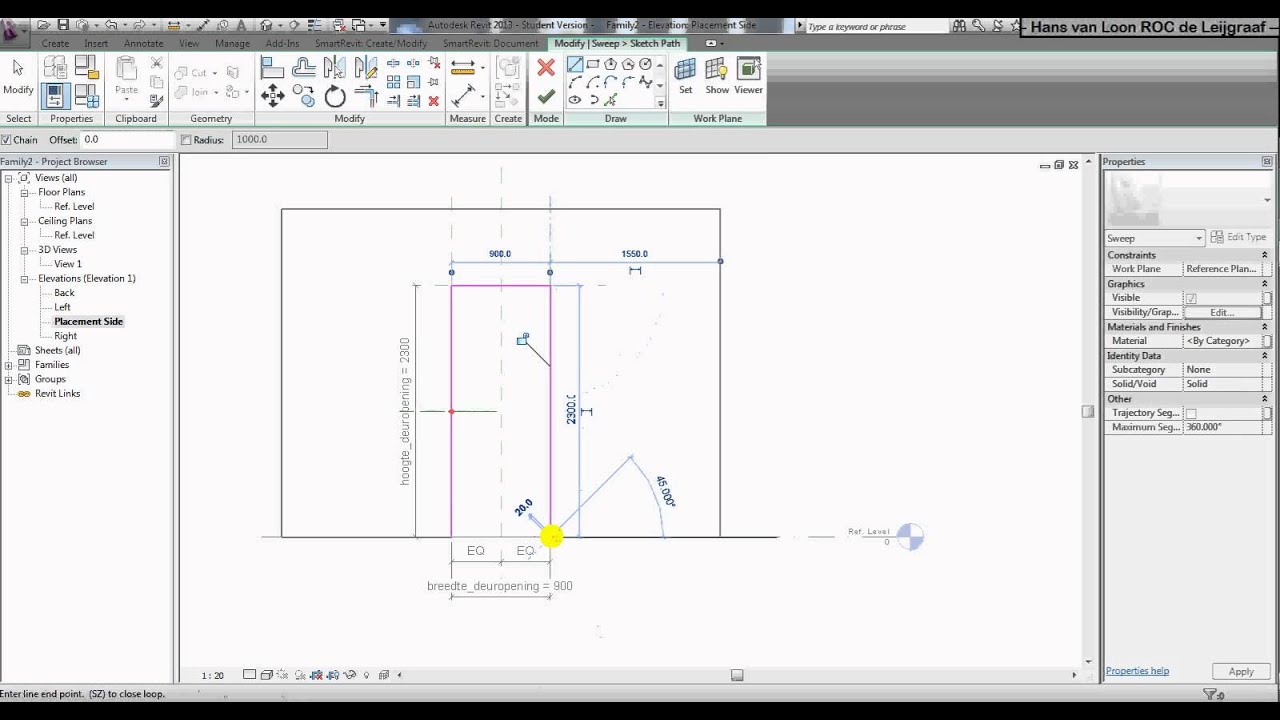The width and height of the screenshot is (1280, 720).
Task: Click the 1 : 20 view scale
Action: click(x=213, y=676)
